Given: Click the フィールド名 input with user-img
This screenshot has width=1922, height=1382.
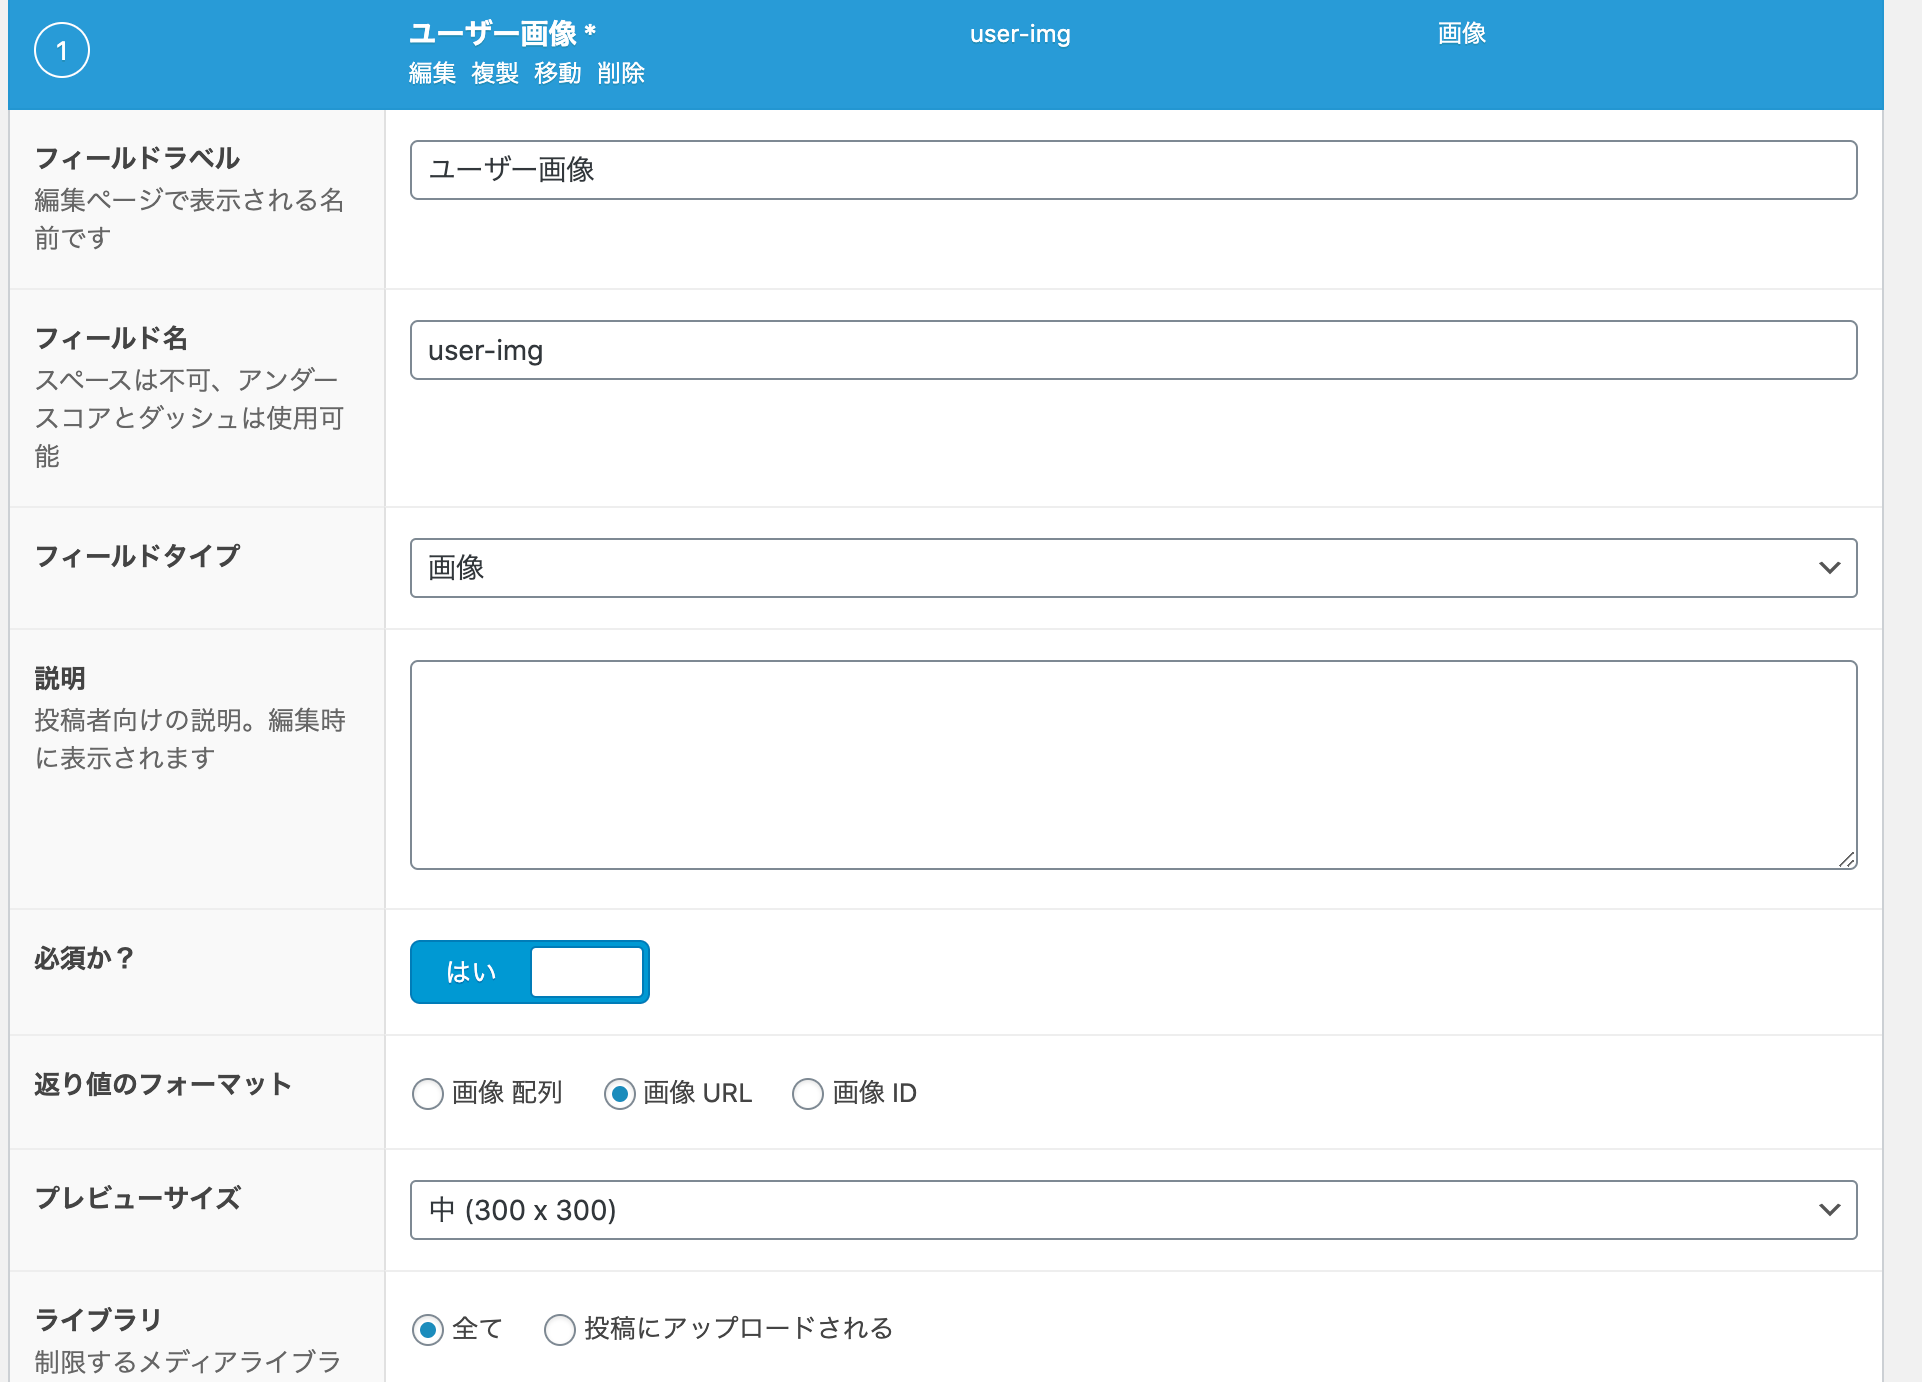Looking at the screenshot, I should tap(1133, 350).
